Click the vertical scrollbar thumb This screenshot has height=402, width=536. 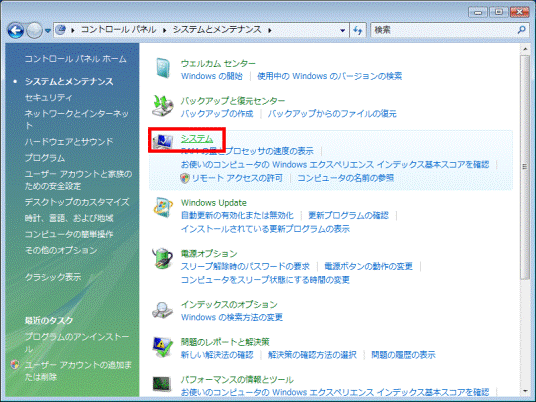525,168
